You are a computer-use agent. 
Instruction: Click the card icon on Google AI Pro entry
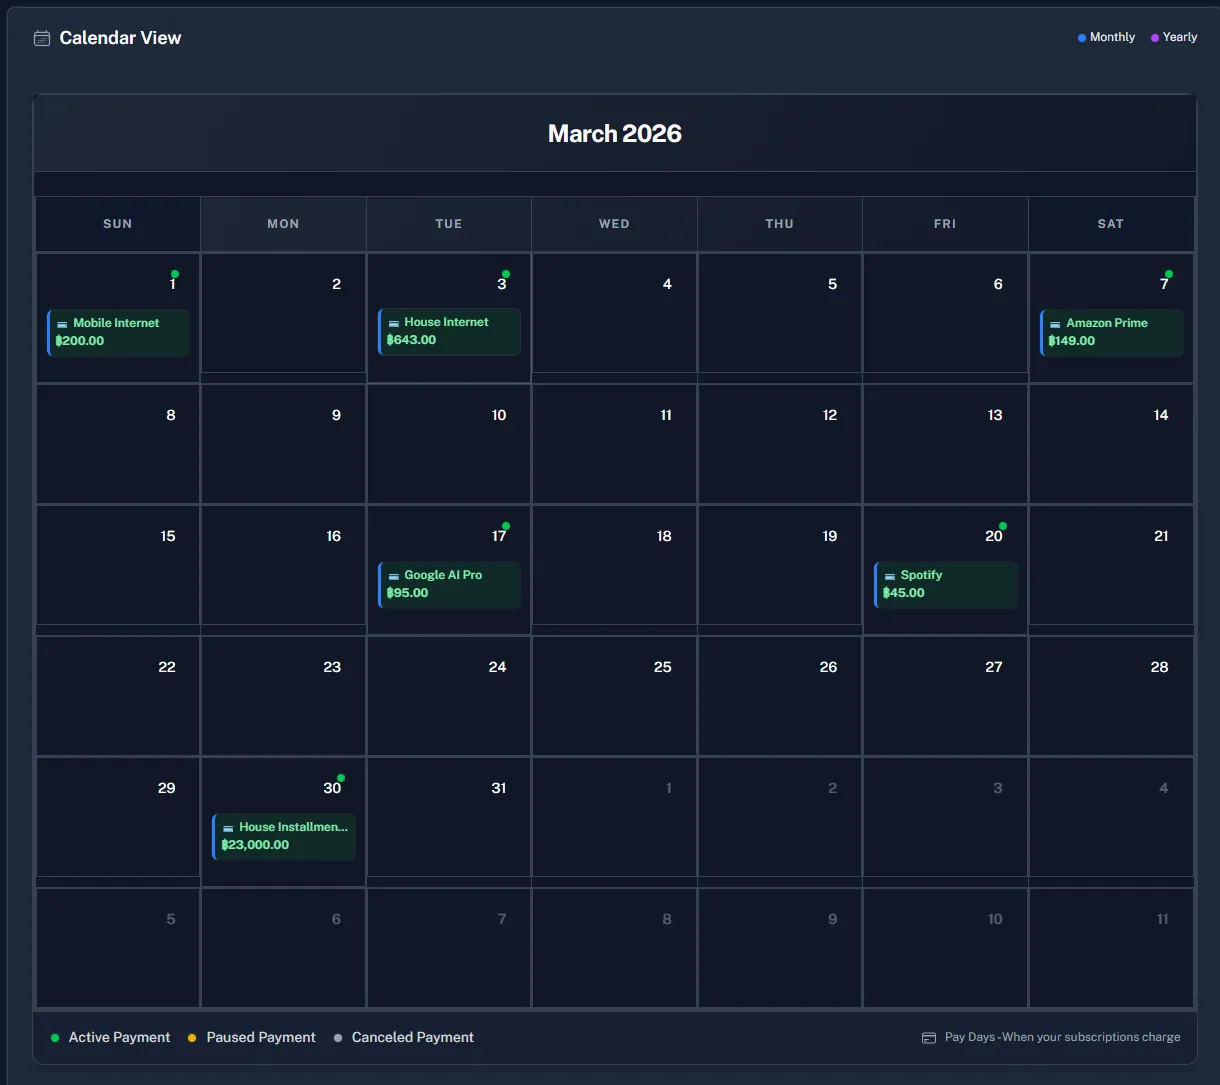pos(393,576)
